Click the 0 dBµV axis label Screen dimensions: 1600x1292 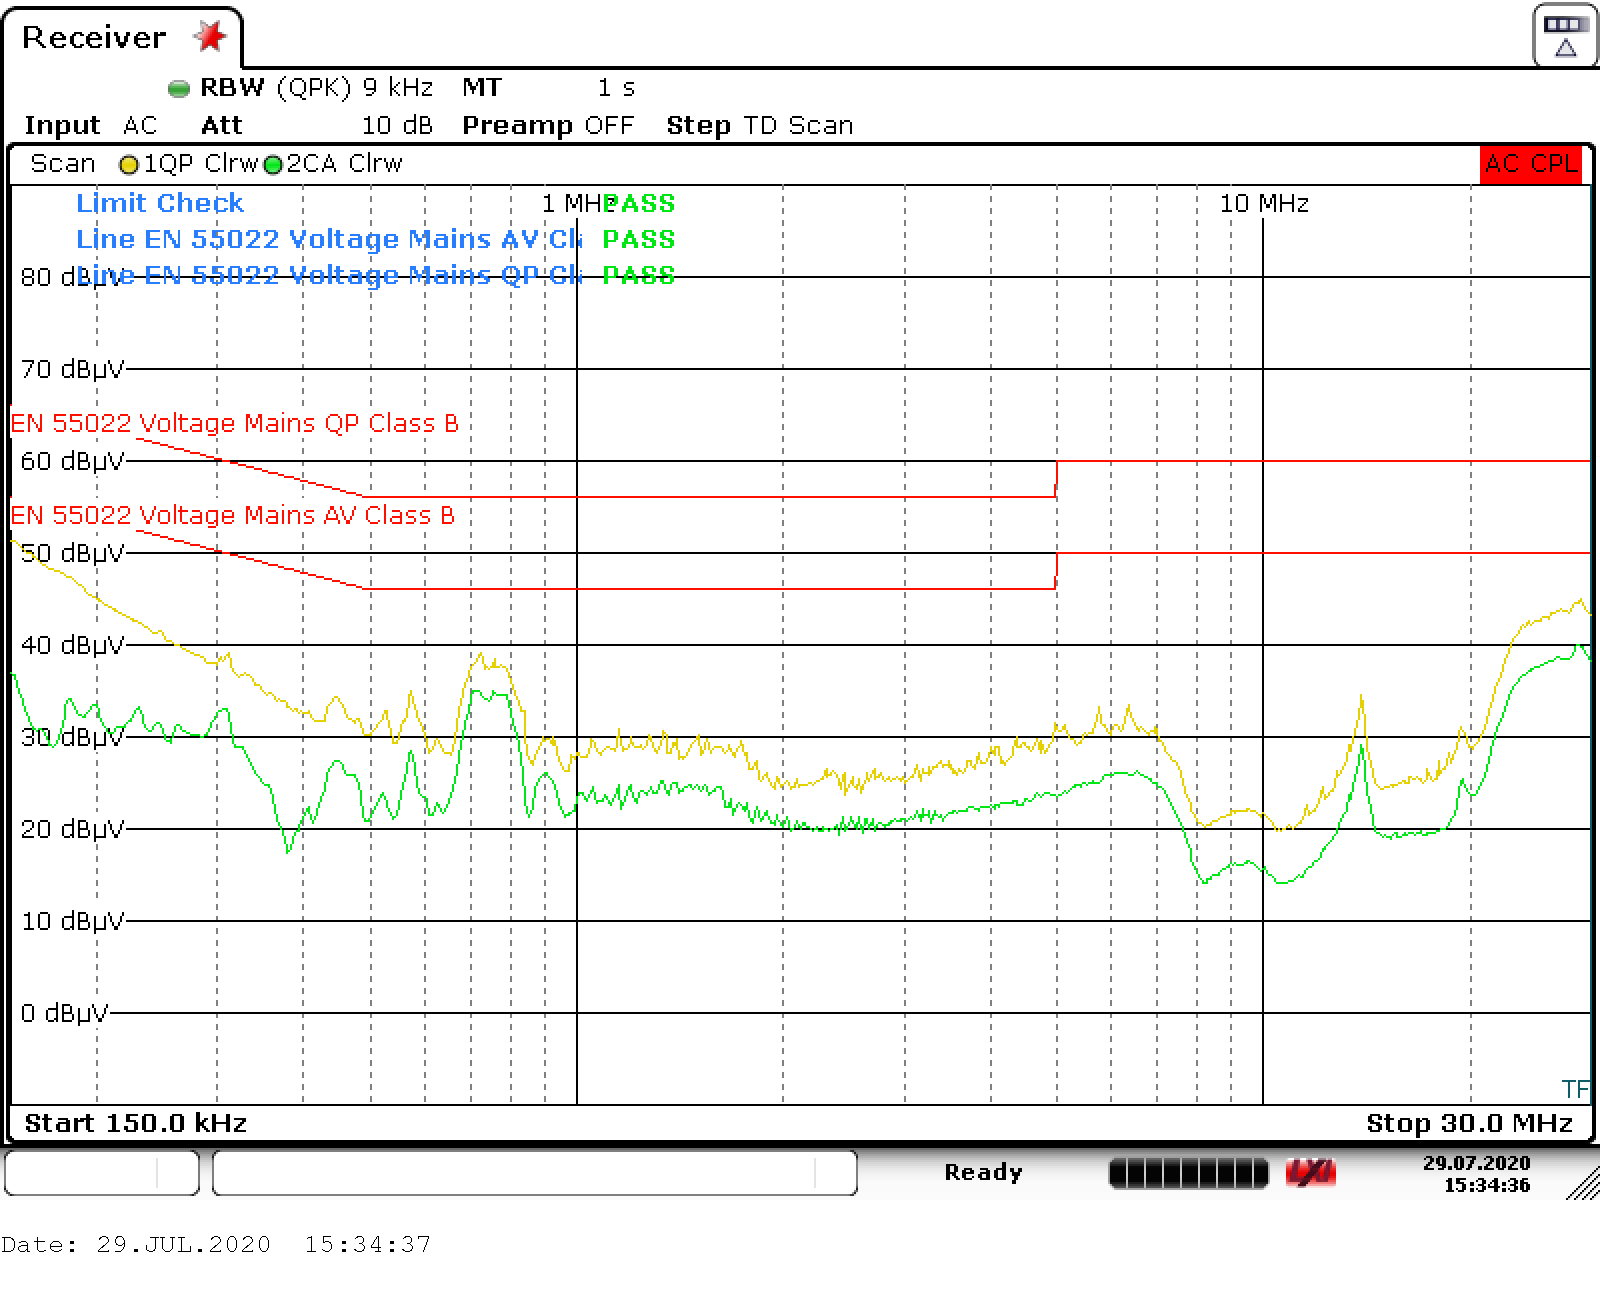[x=64, y=1014]
